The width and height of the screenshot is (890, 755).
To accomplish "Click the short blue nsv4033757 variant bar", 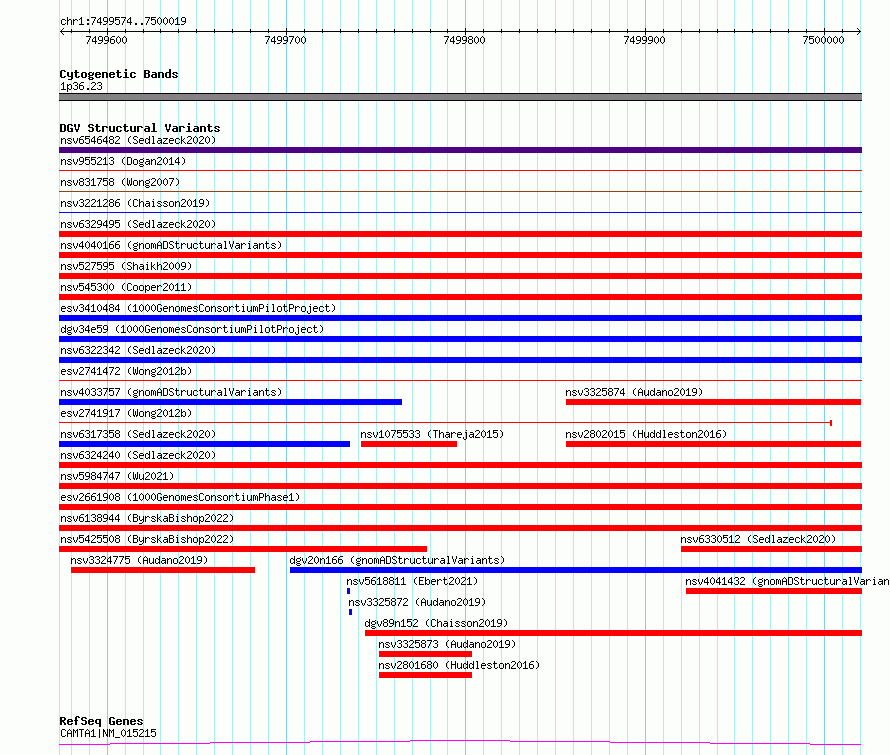I will (x=230, y=402).
